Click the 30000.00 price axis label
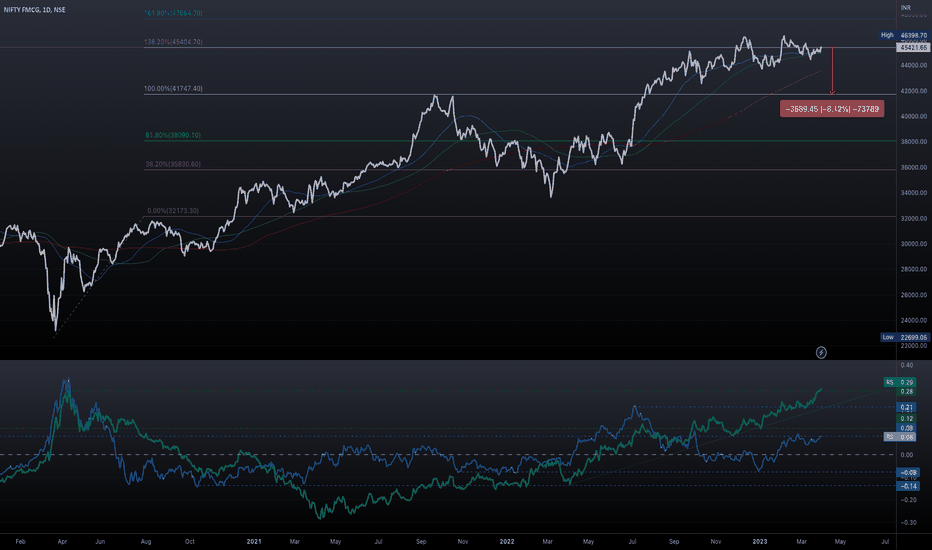Screen dimensions: 932x550 pyautogui.click(x=914, y=244)
